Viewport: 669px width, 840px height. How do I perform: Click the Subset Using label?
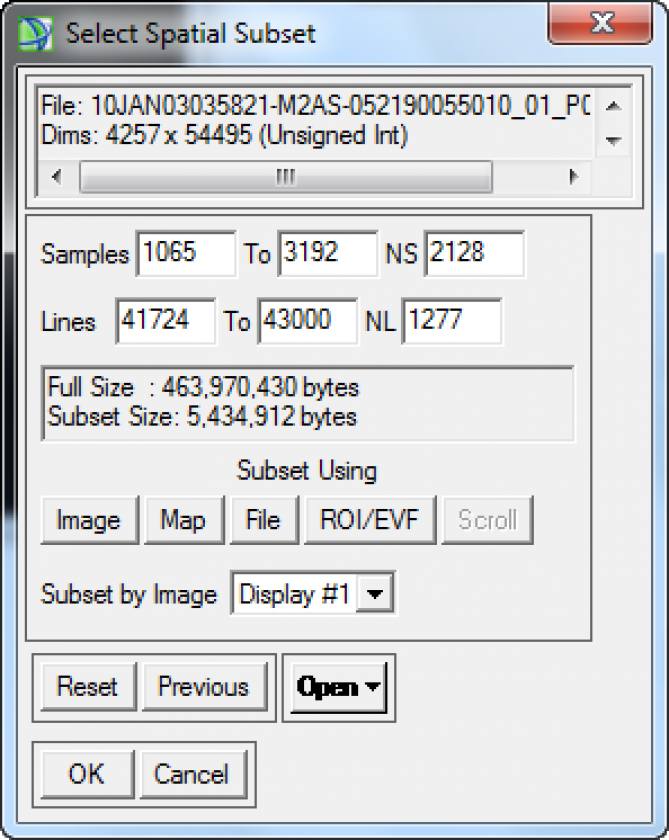(x=307, y=471)
